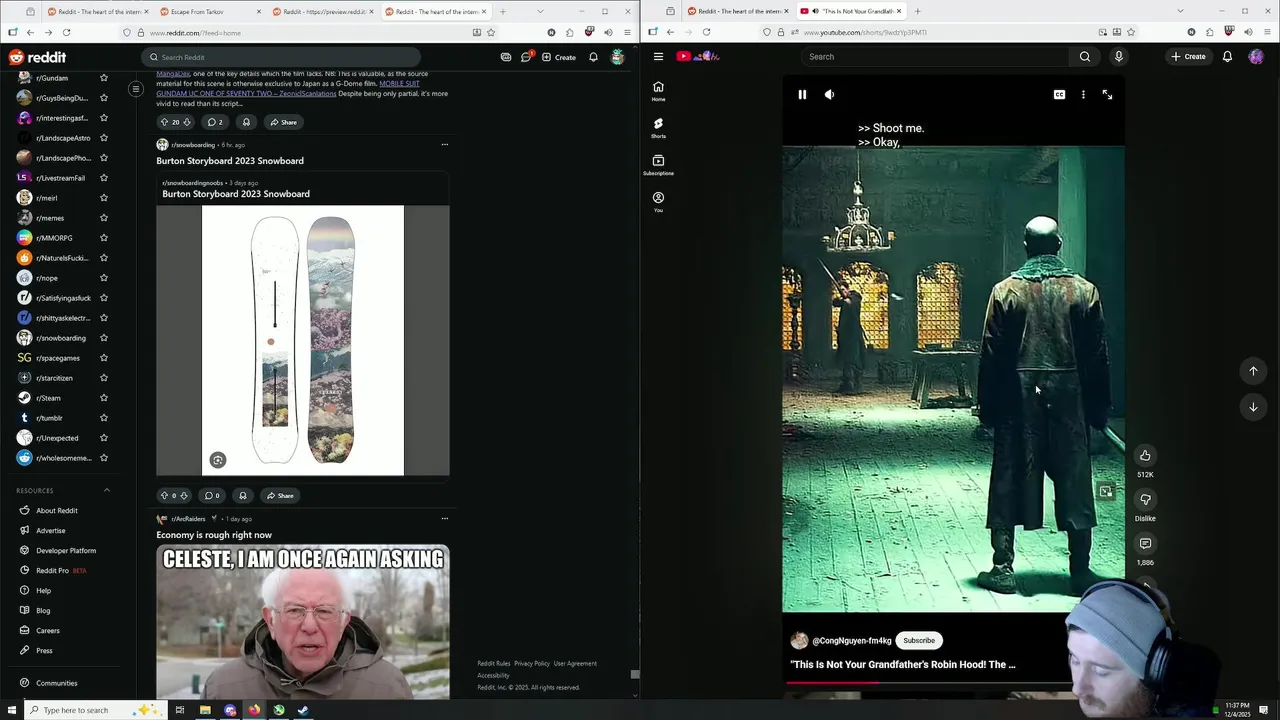This screenshot has width=1280, height=720.
Task: Go to previous short with up arrow
Action: click(x=1253, y=371)
